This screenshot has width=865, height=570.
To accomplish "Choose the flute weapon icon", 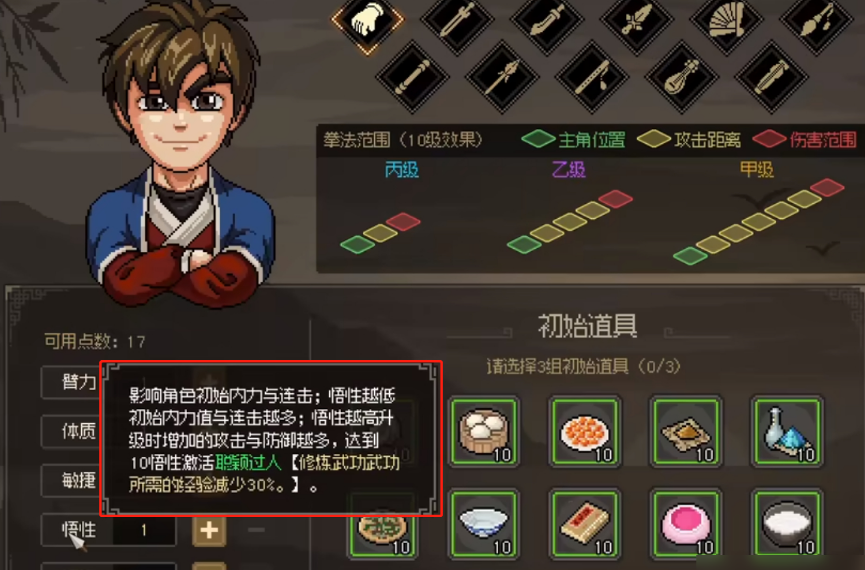I will tap(592, 77).
